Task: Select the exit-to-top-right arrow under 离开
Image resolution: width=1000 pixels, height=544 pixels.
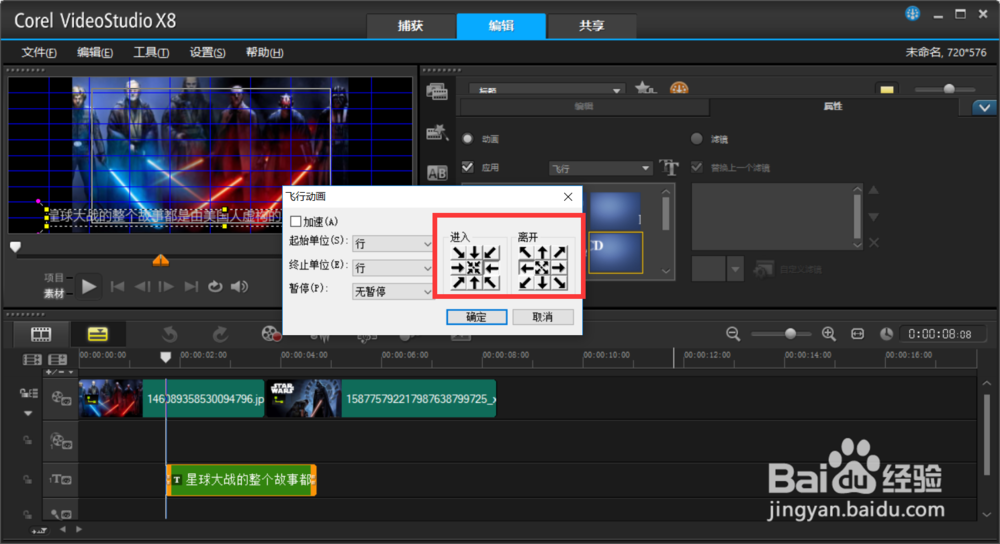Action: [x=559, y=253]
